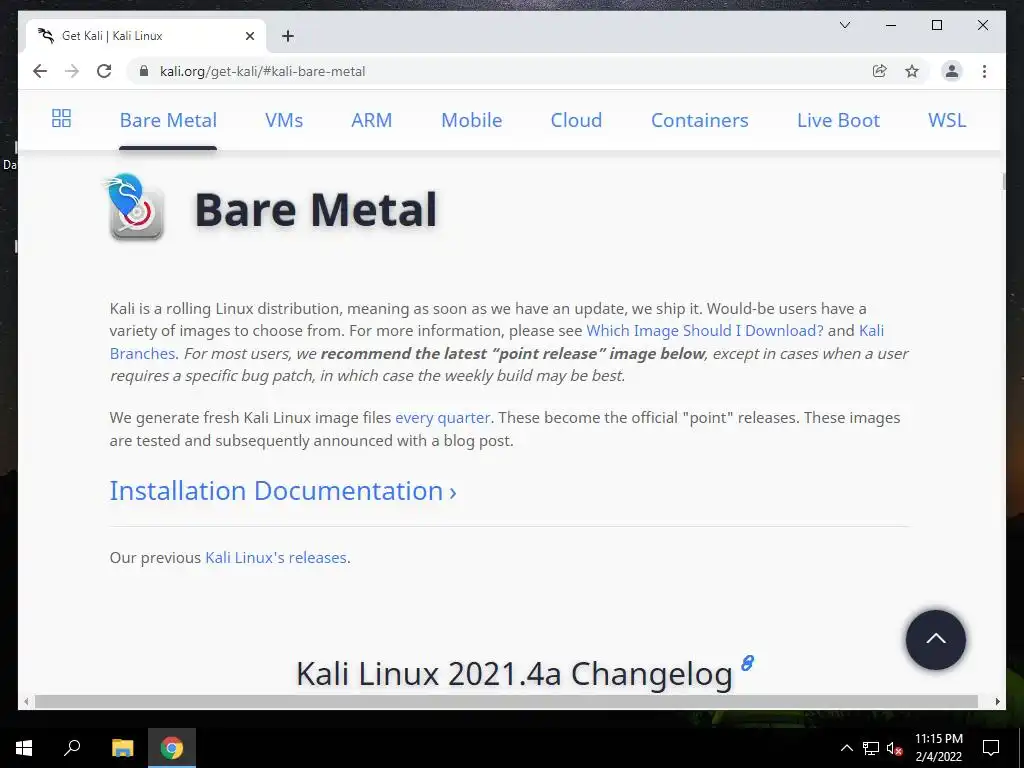
Task: Click the Bare Metal disk logo
Action: 135,207
